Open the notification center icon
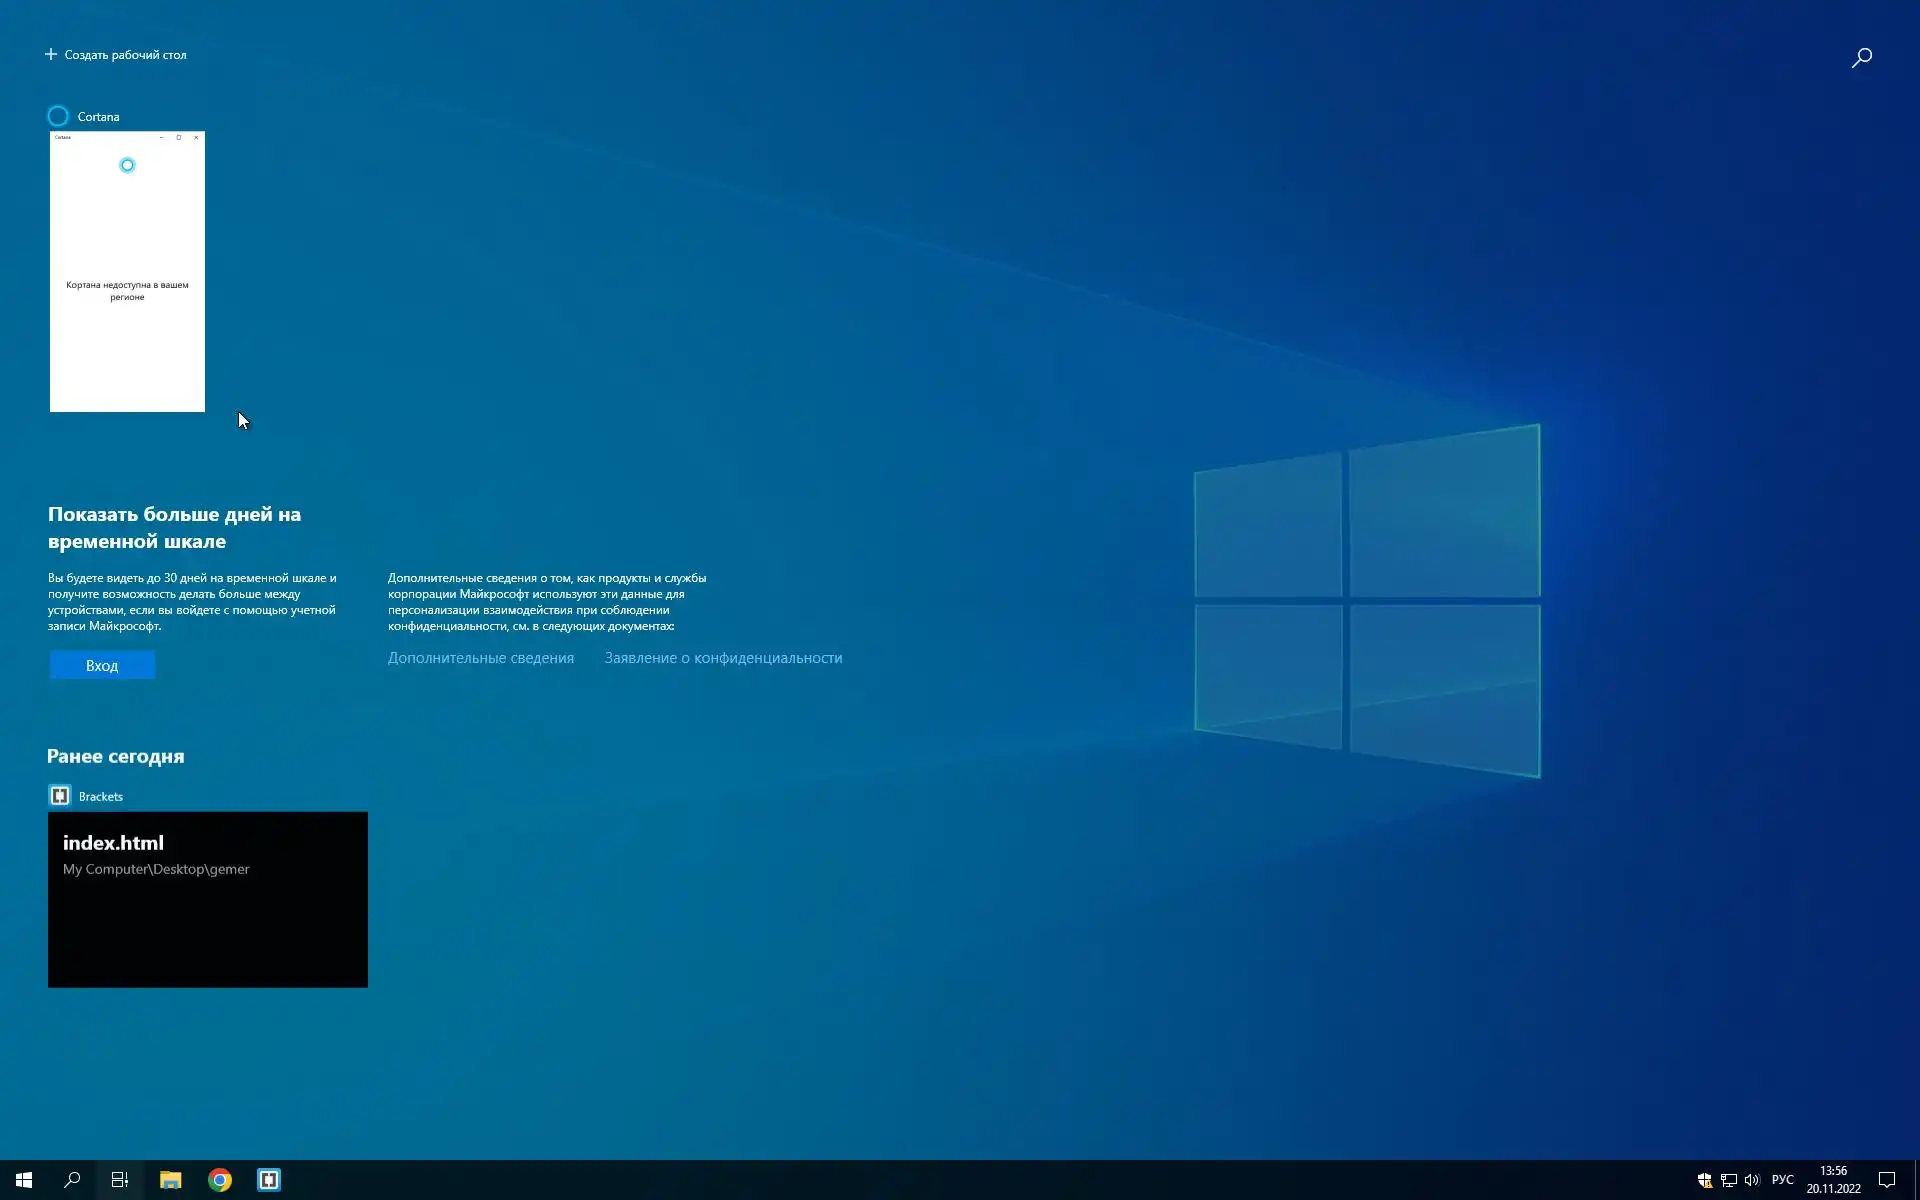The height and width of the screenshot is (1200, 1920). (1887, 1180)
